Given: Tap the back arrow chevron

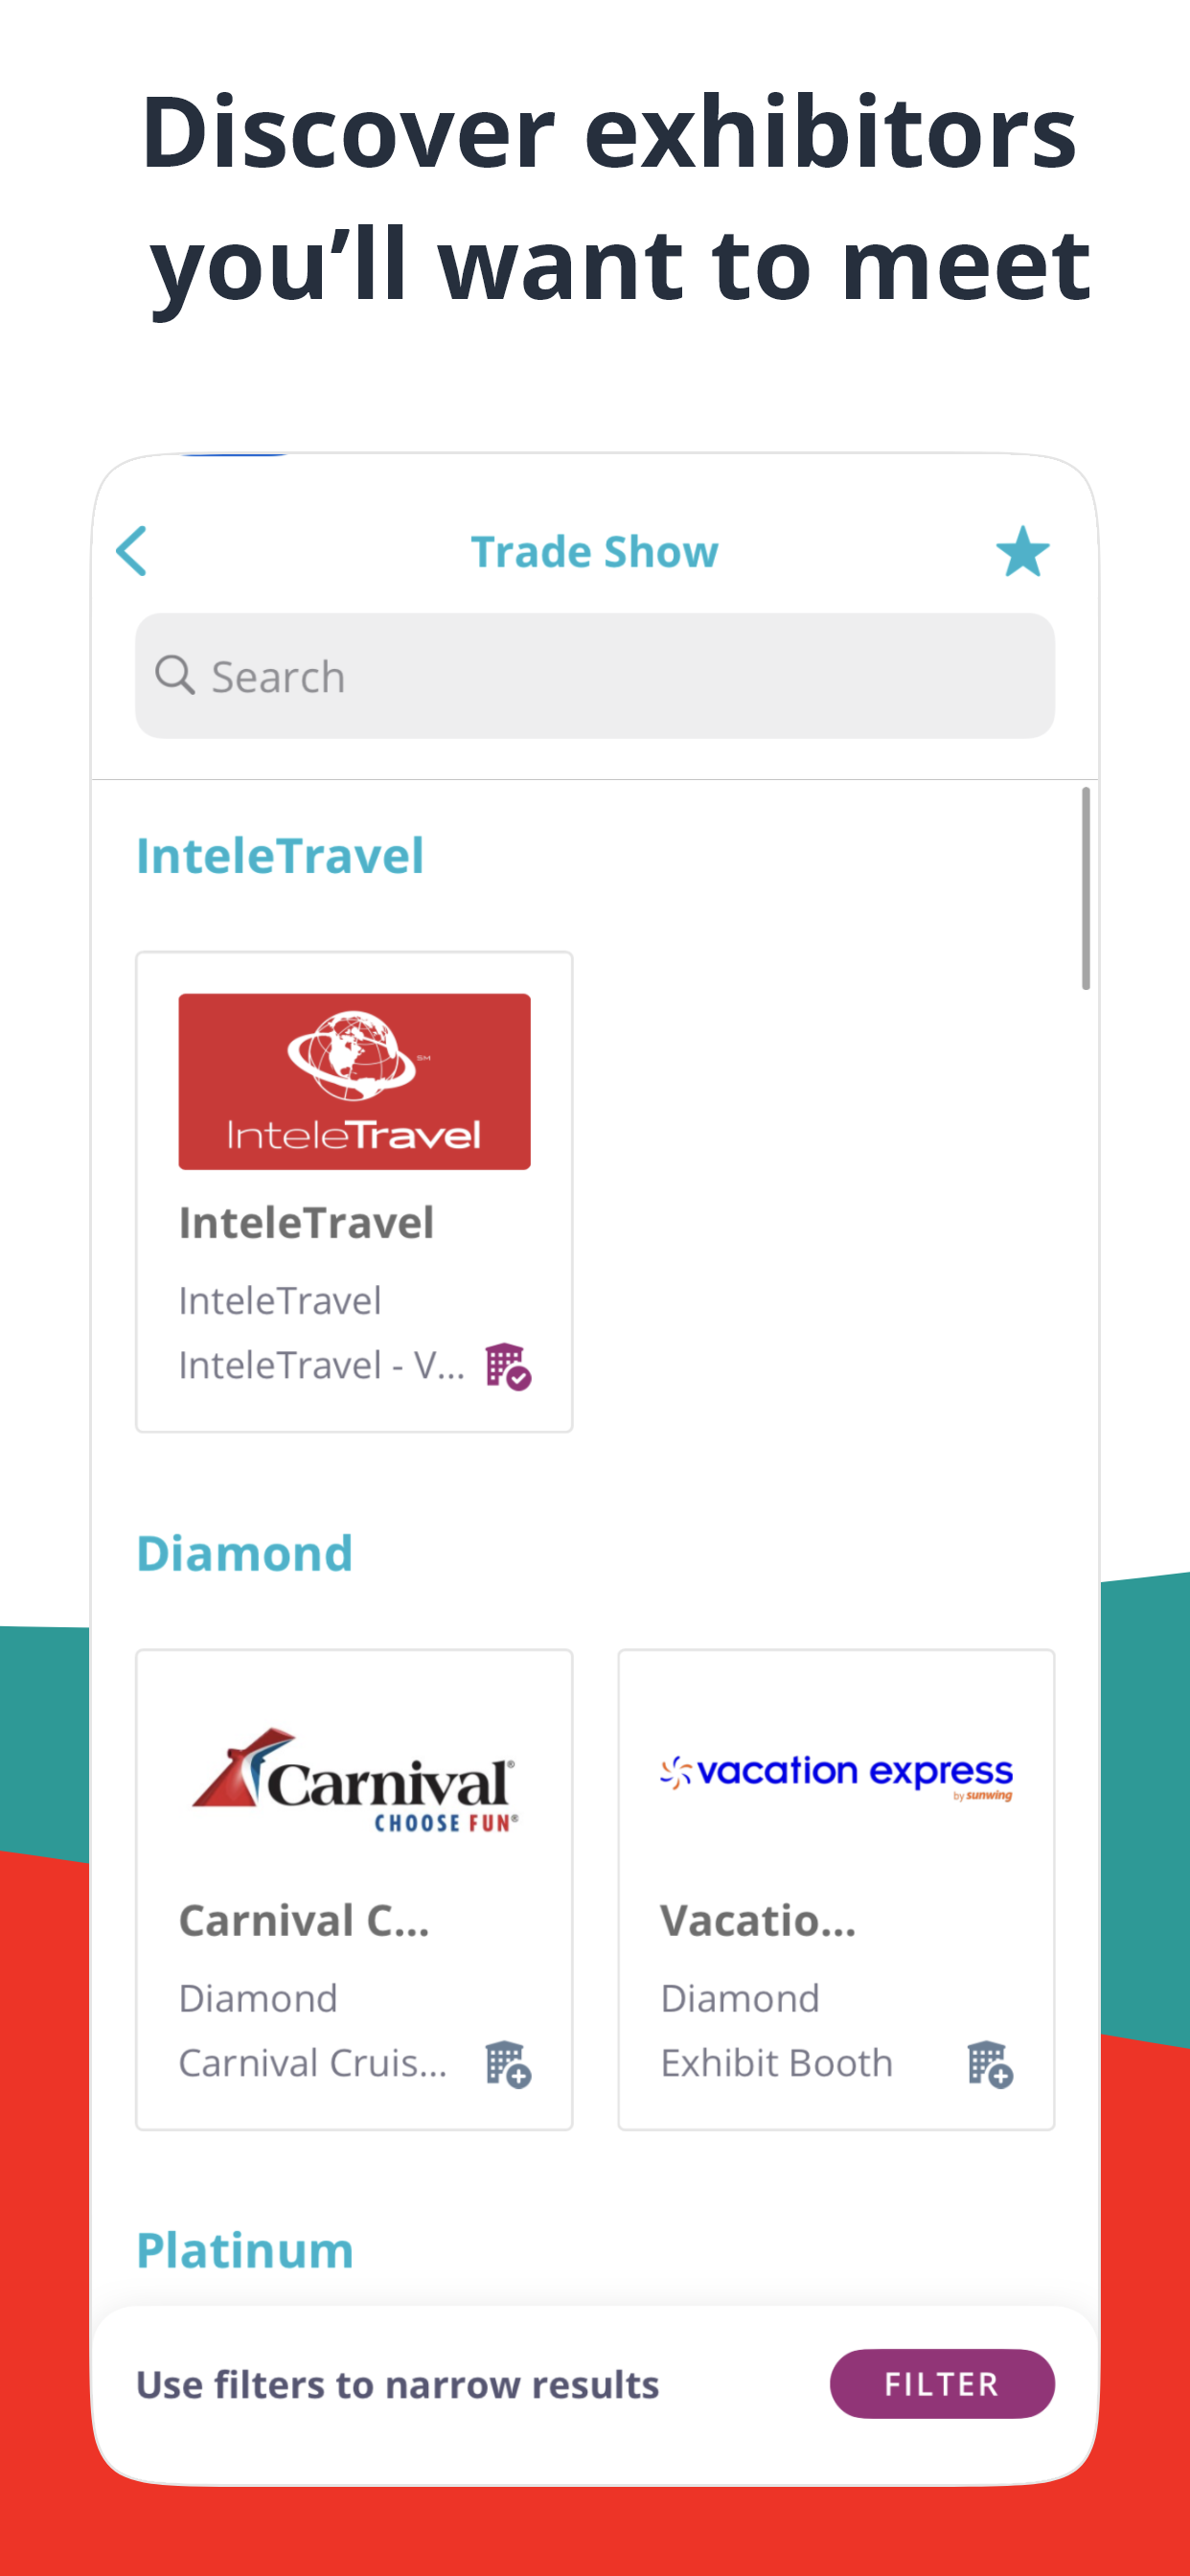Looking at the screenshot, I should click(132, 551).
